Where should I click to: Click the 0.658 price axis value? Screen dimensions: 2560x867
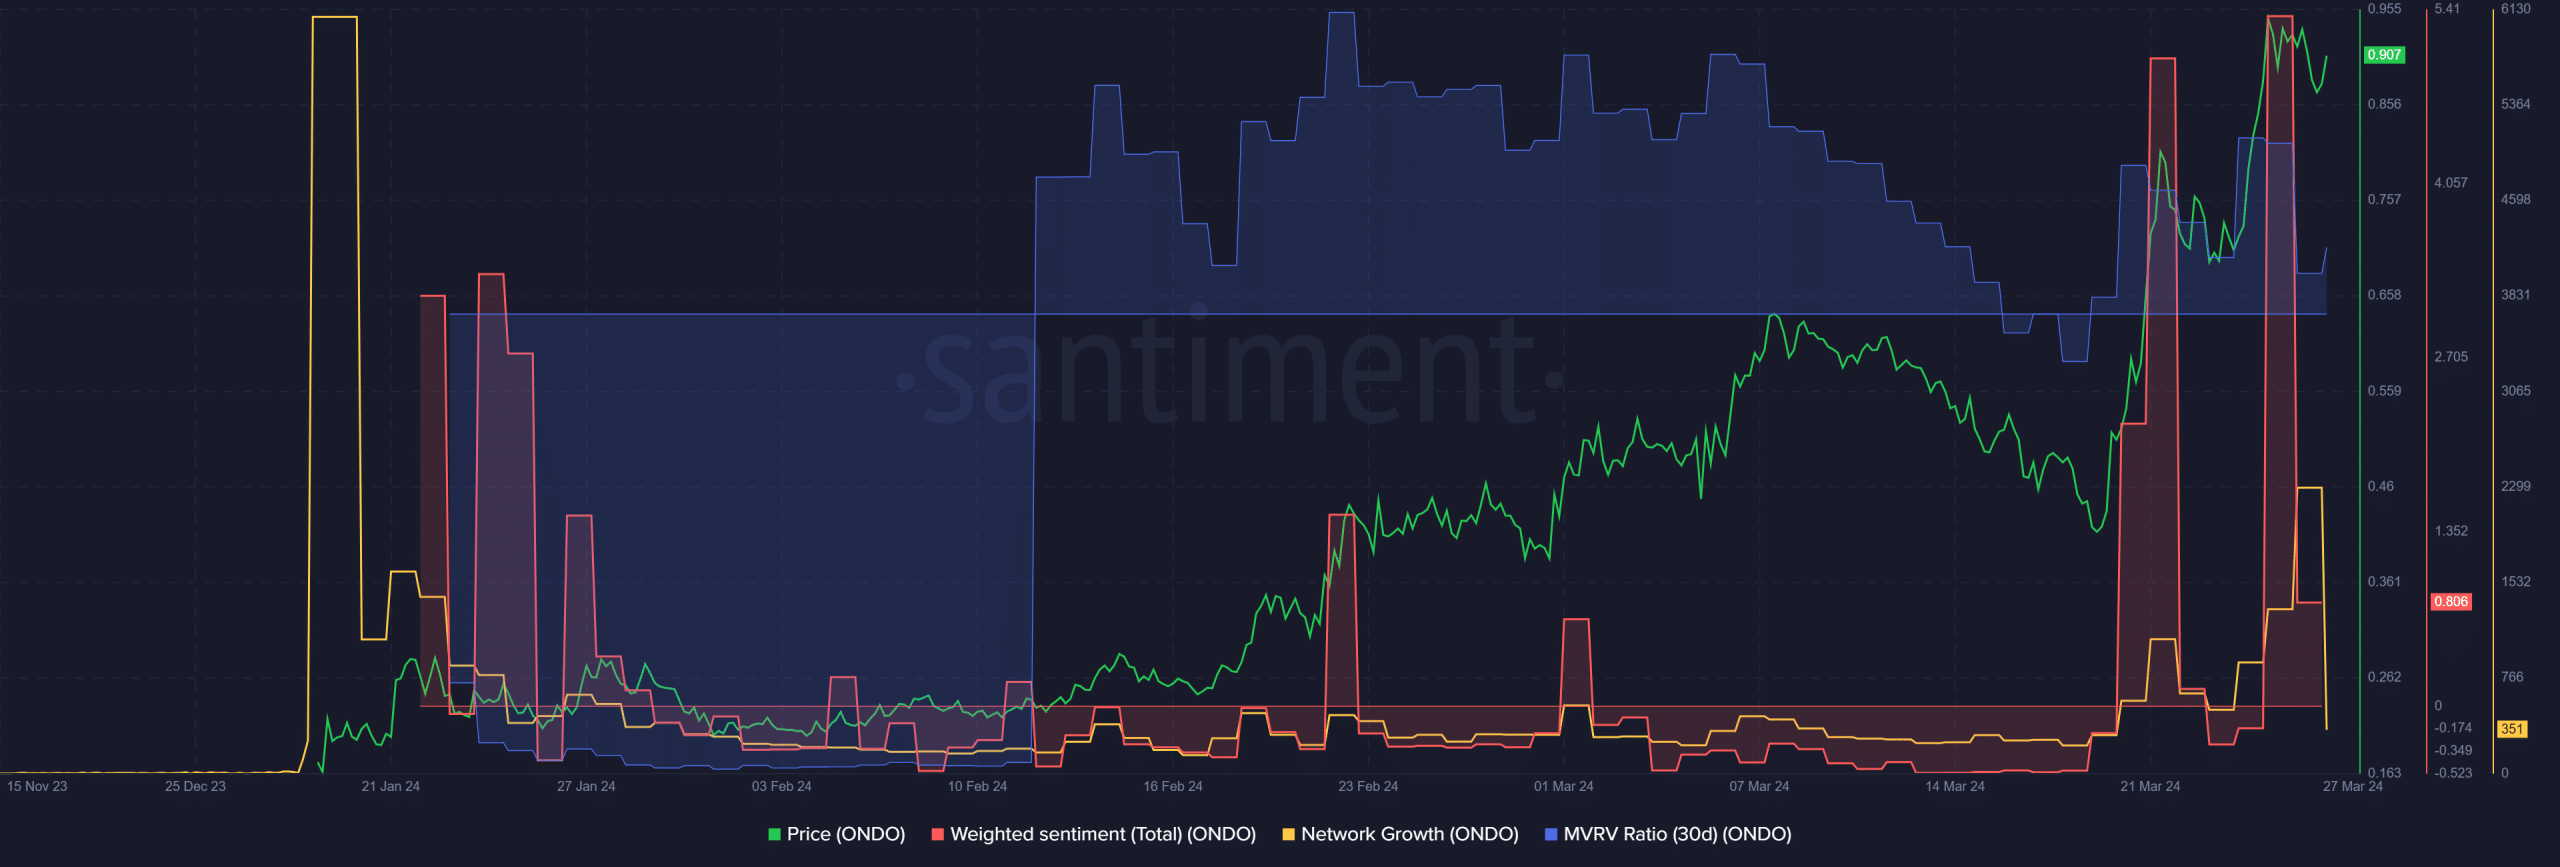tap(2384, 295)
